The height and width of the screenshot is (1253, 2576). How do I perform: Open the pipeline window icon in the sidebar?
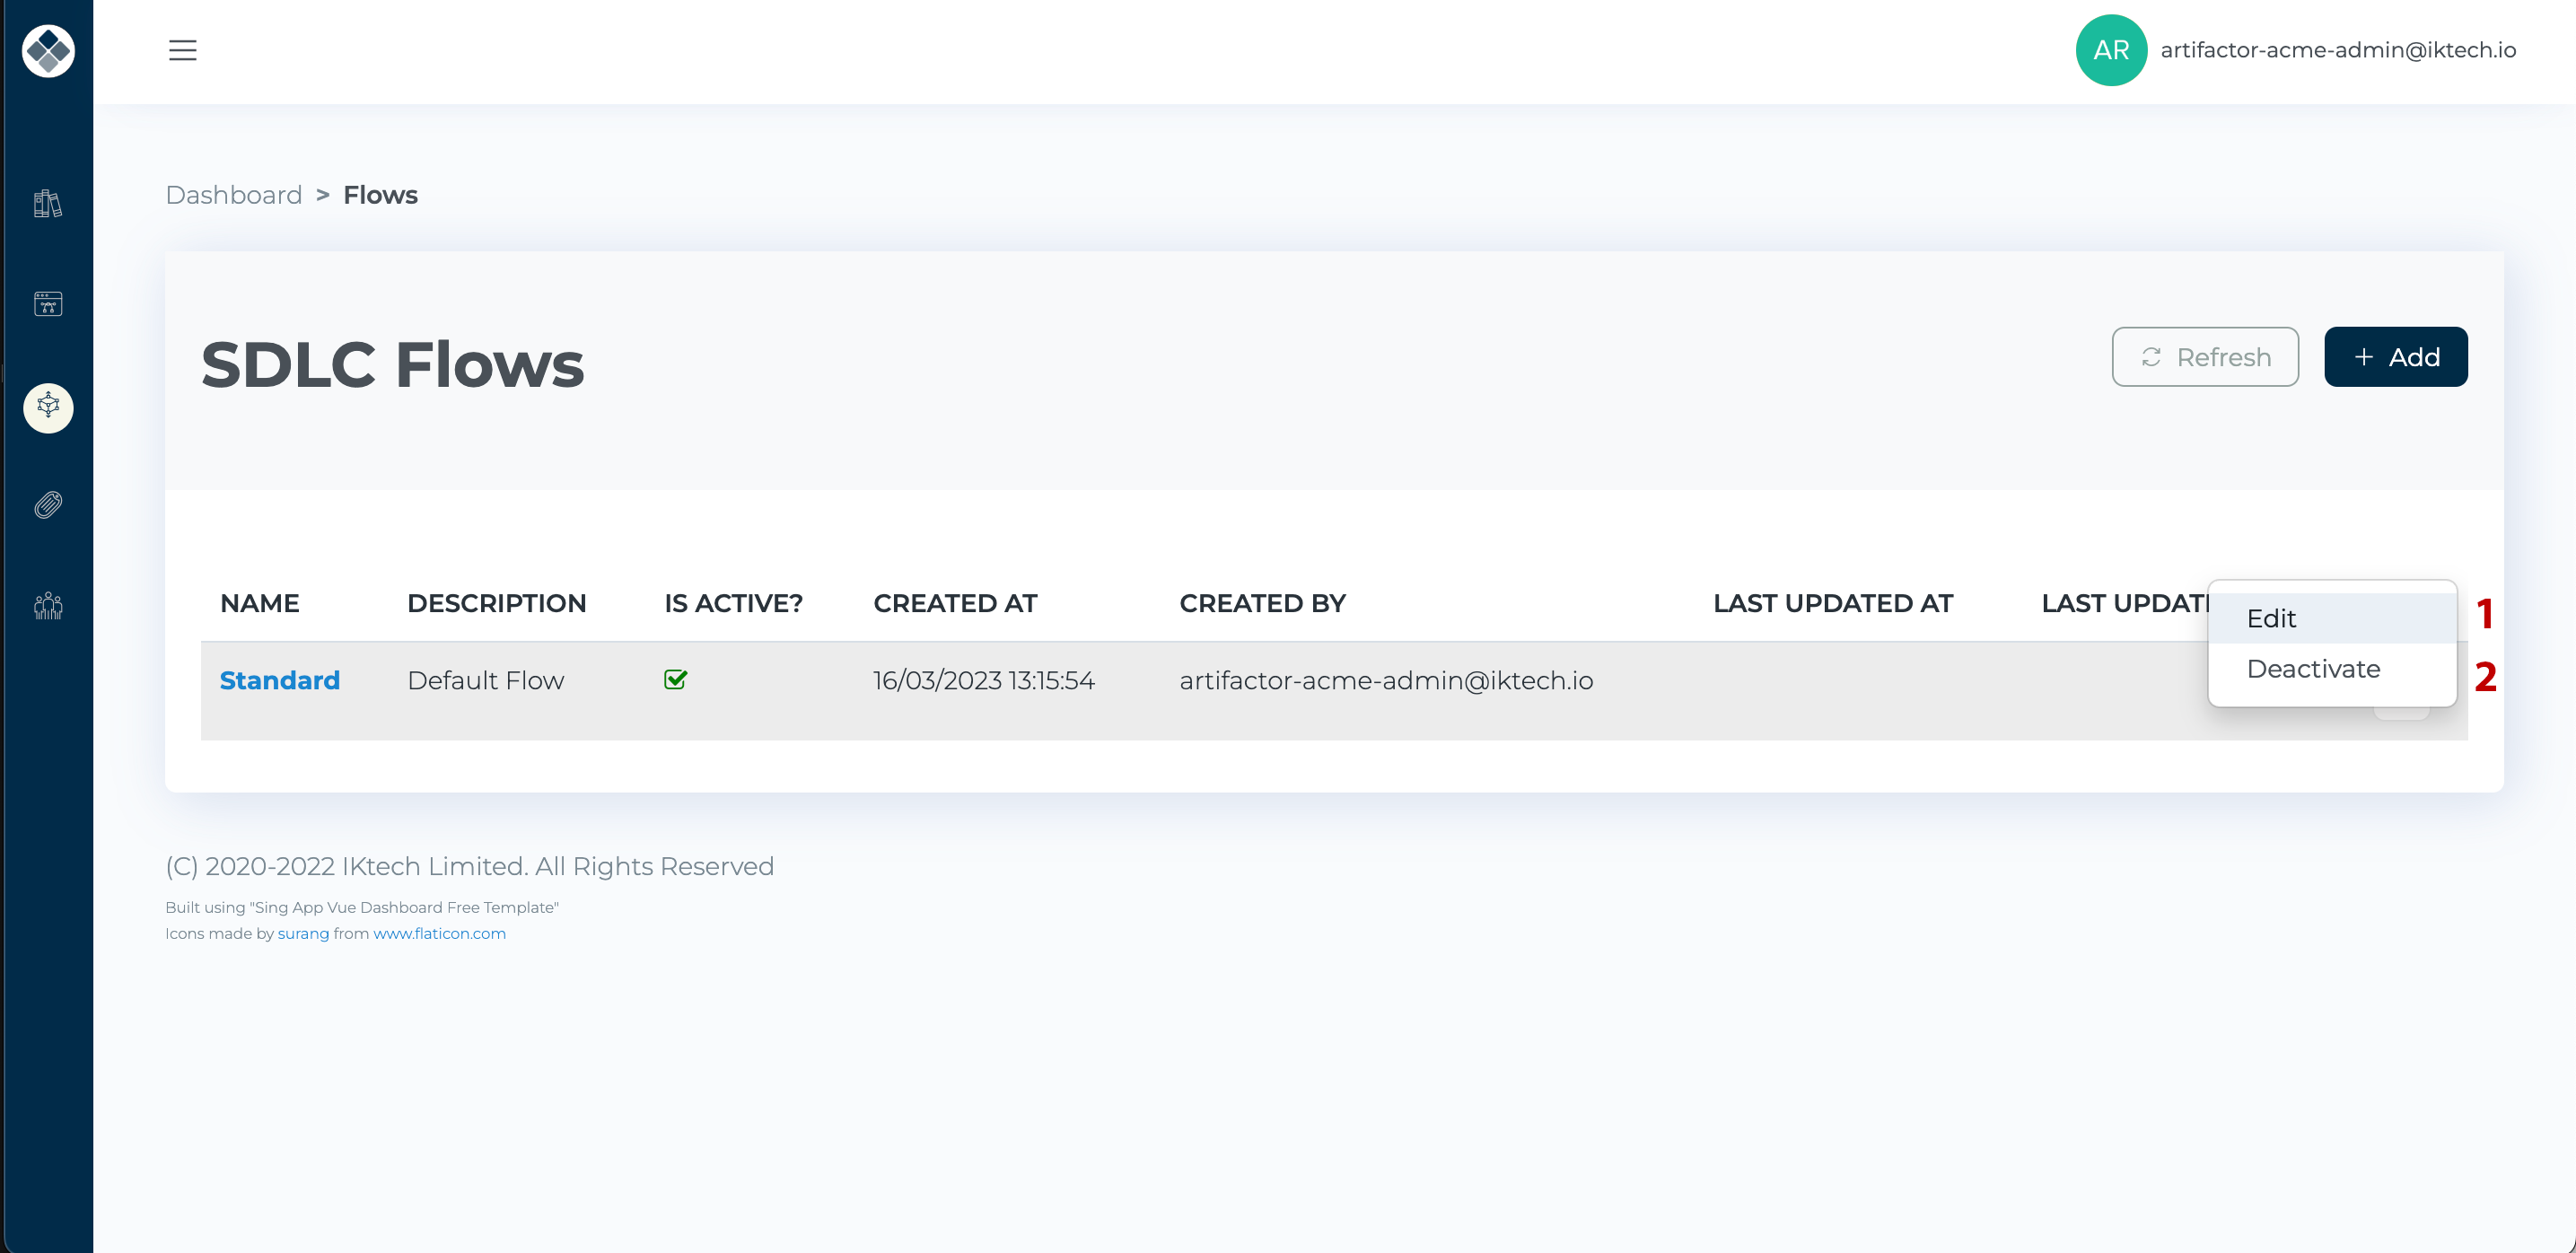tap(47, 304)
